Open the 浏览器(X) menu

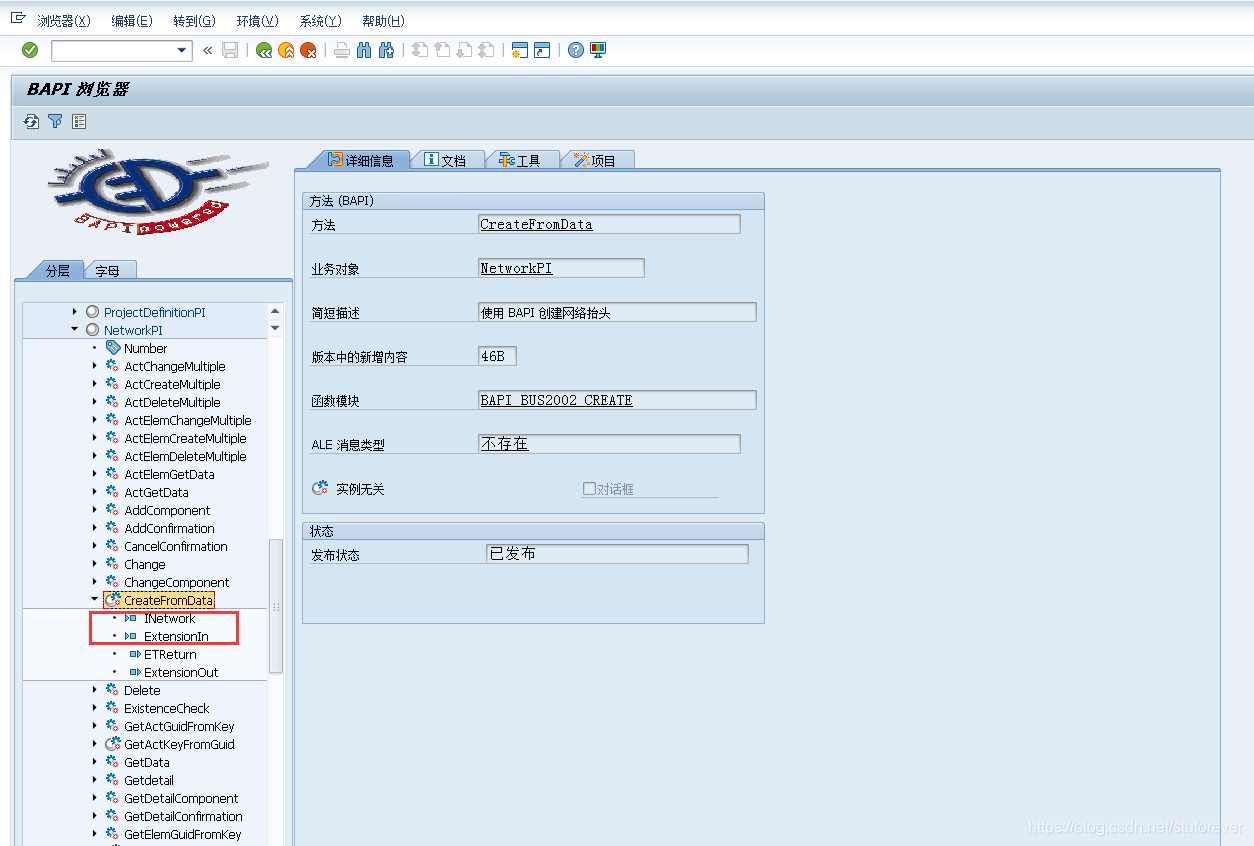(x=64, y=21)
